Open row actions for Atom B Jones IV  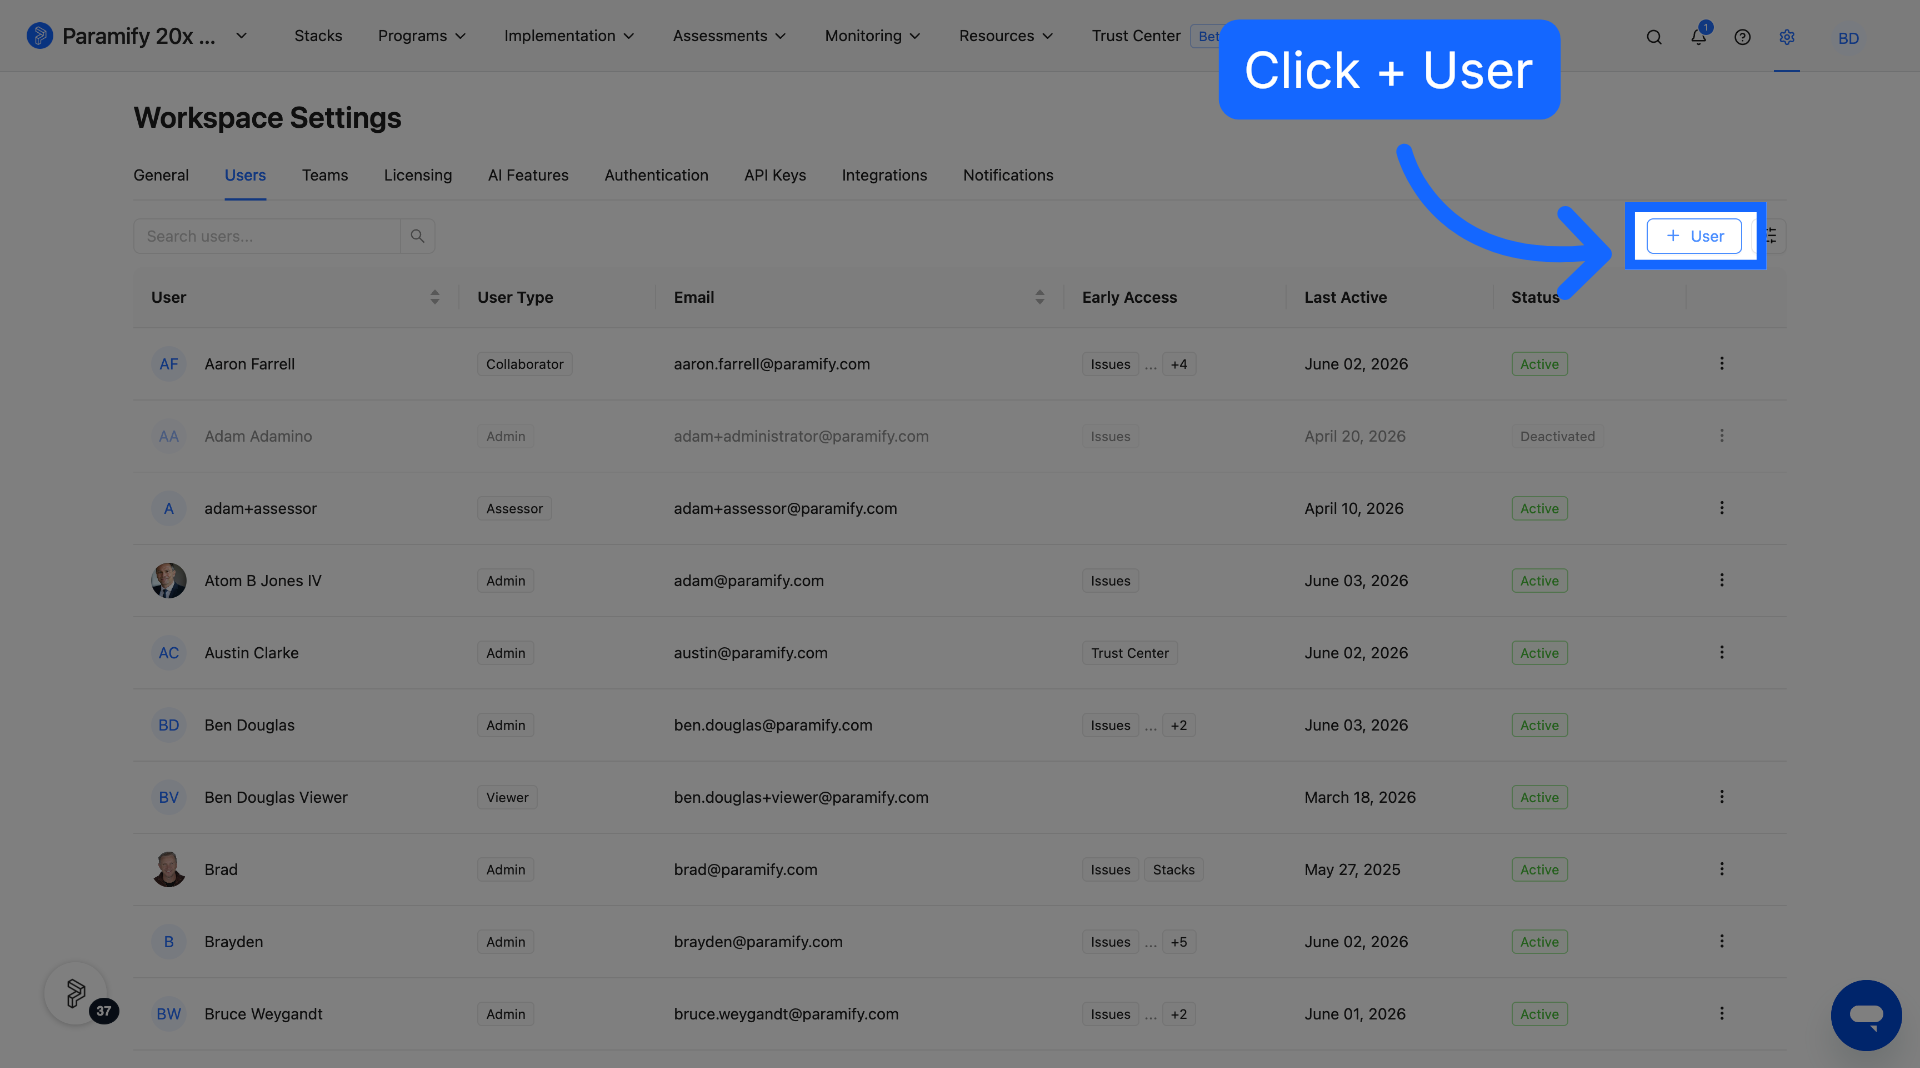point(1721,580)
